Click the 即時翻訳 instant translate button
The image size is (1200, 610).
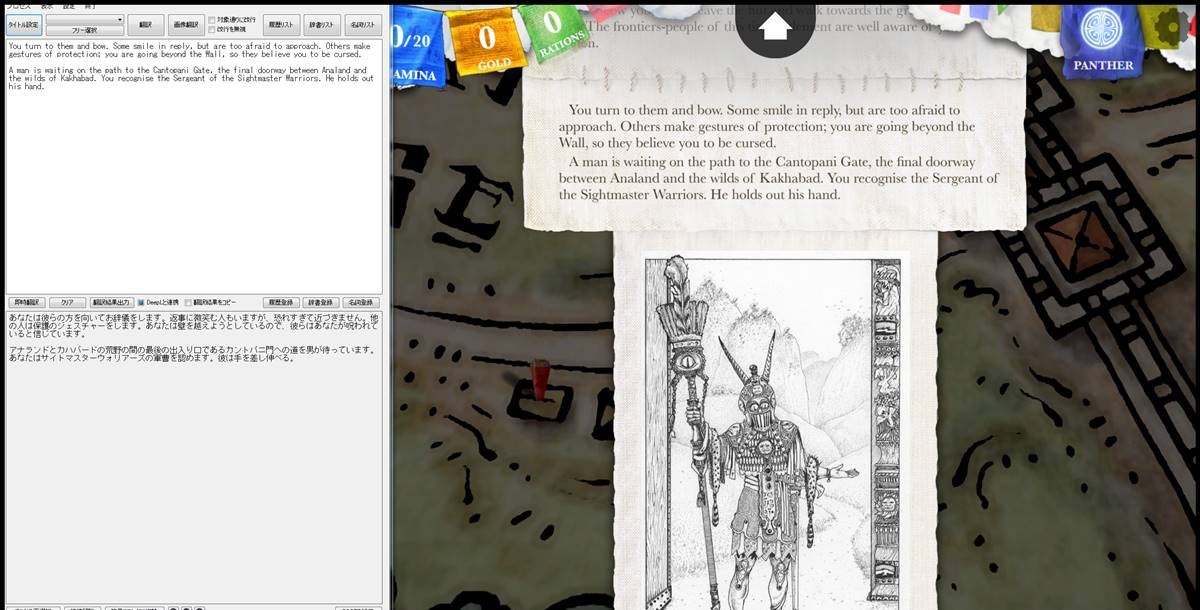pyautogui.click(x=26, y=302)
